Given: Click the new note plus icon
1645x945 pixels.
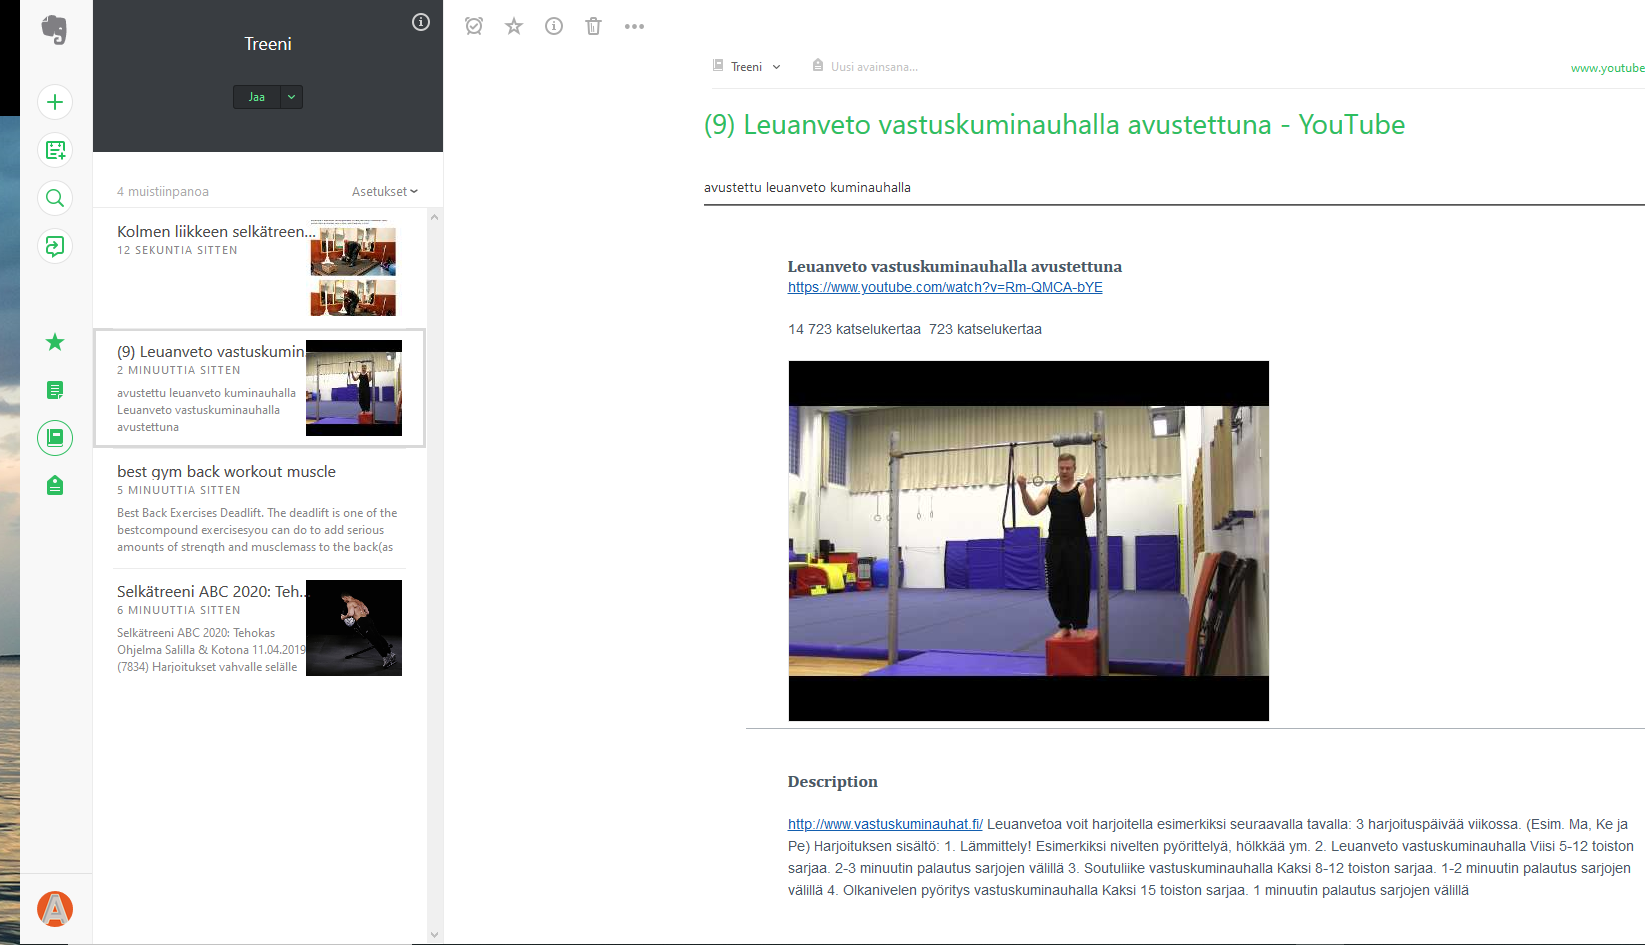Looking at the screenshot, I should click(x=55, y=102).
